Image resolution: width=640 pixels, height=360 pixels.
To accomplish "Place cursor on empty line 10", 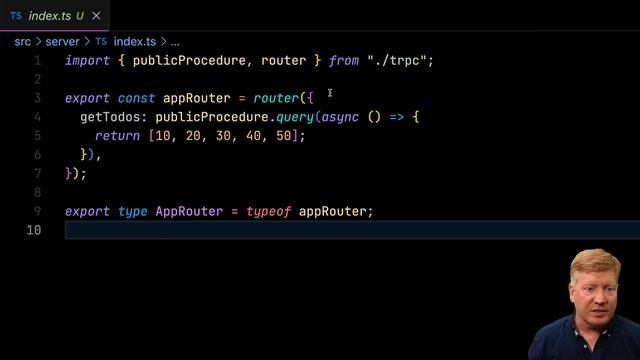I will pyautogui.click(x=352, y=230).
